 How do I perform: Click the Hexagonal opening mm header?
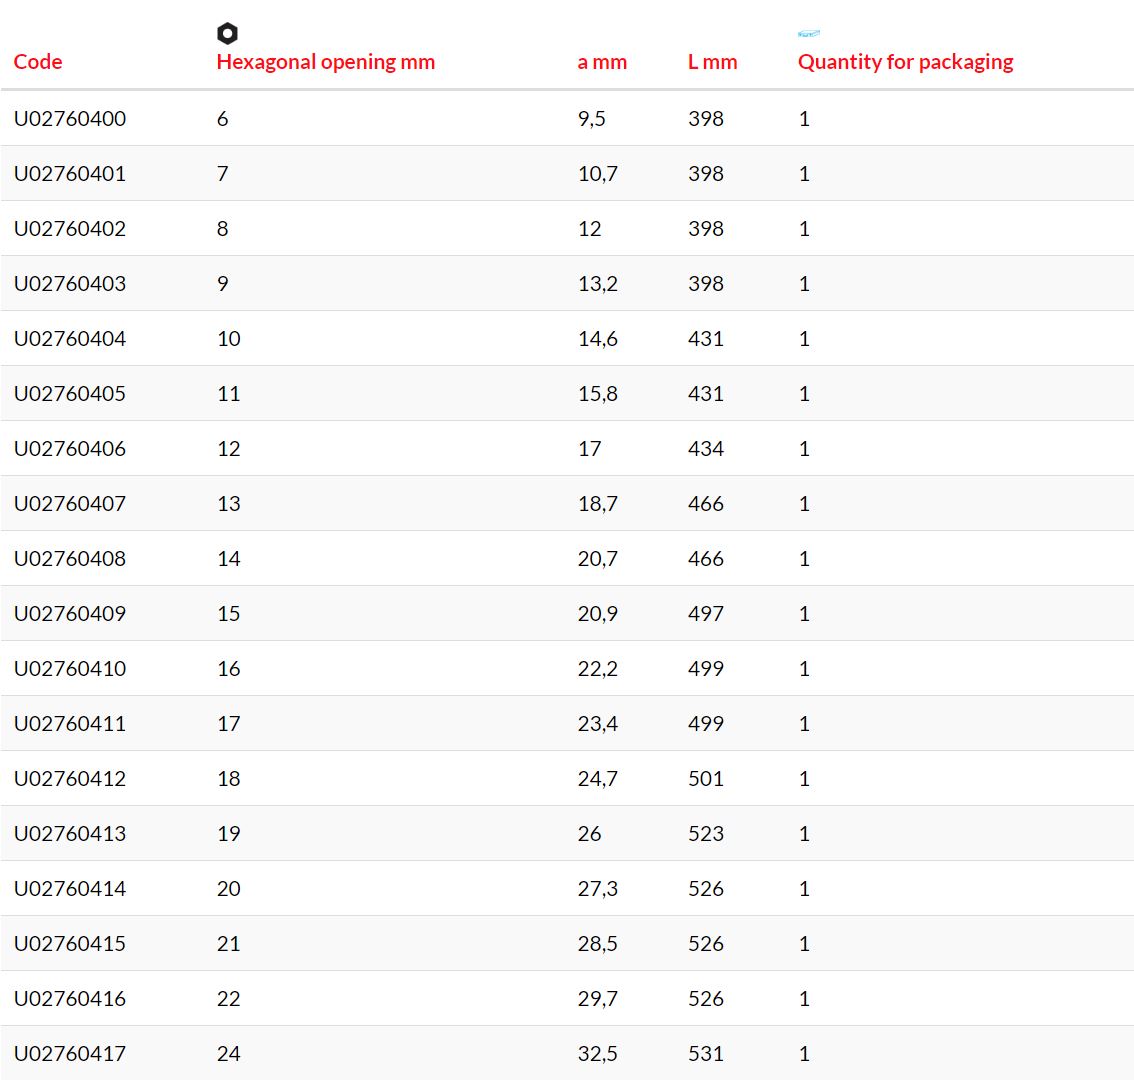pos(325,62)
